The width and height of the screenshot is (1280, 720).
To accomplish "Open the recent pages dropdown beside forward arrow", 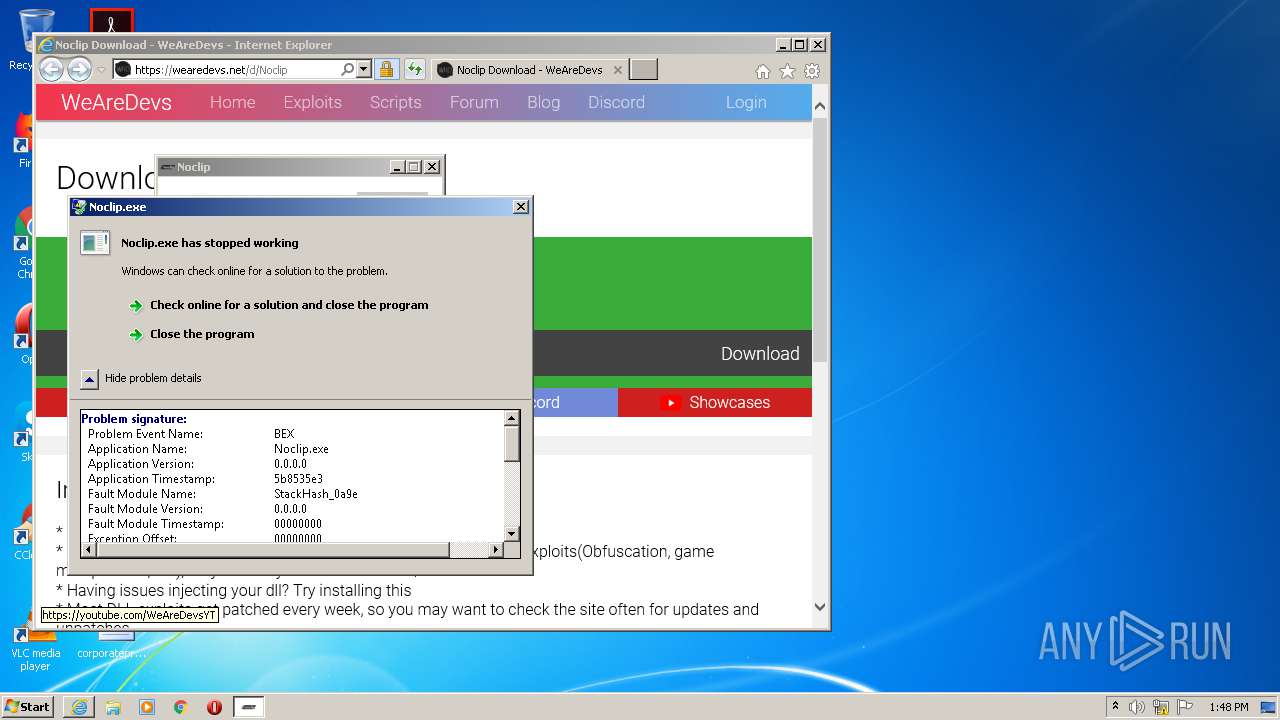I will [x=101, y=70].
